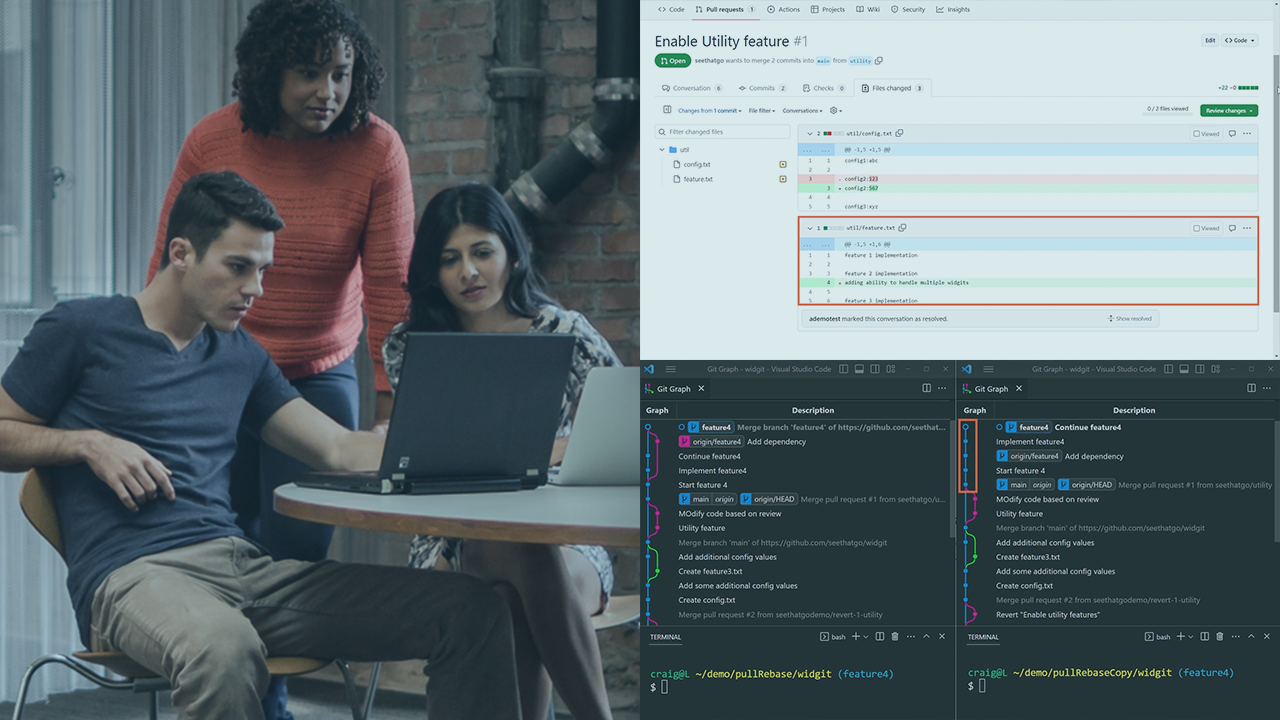Click the terminal prompt in the pullRebase terminal
This screenshot has width=1280, height=720.
coord(658,687)
